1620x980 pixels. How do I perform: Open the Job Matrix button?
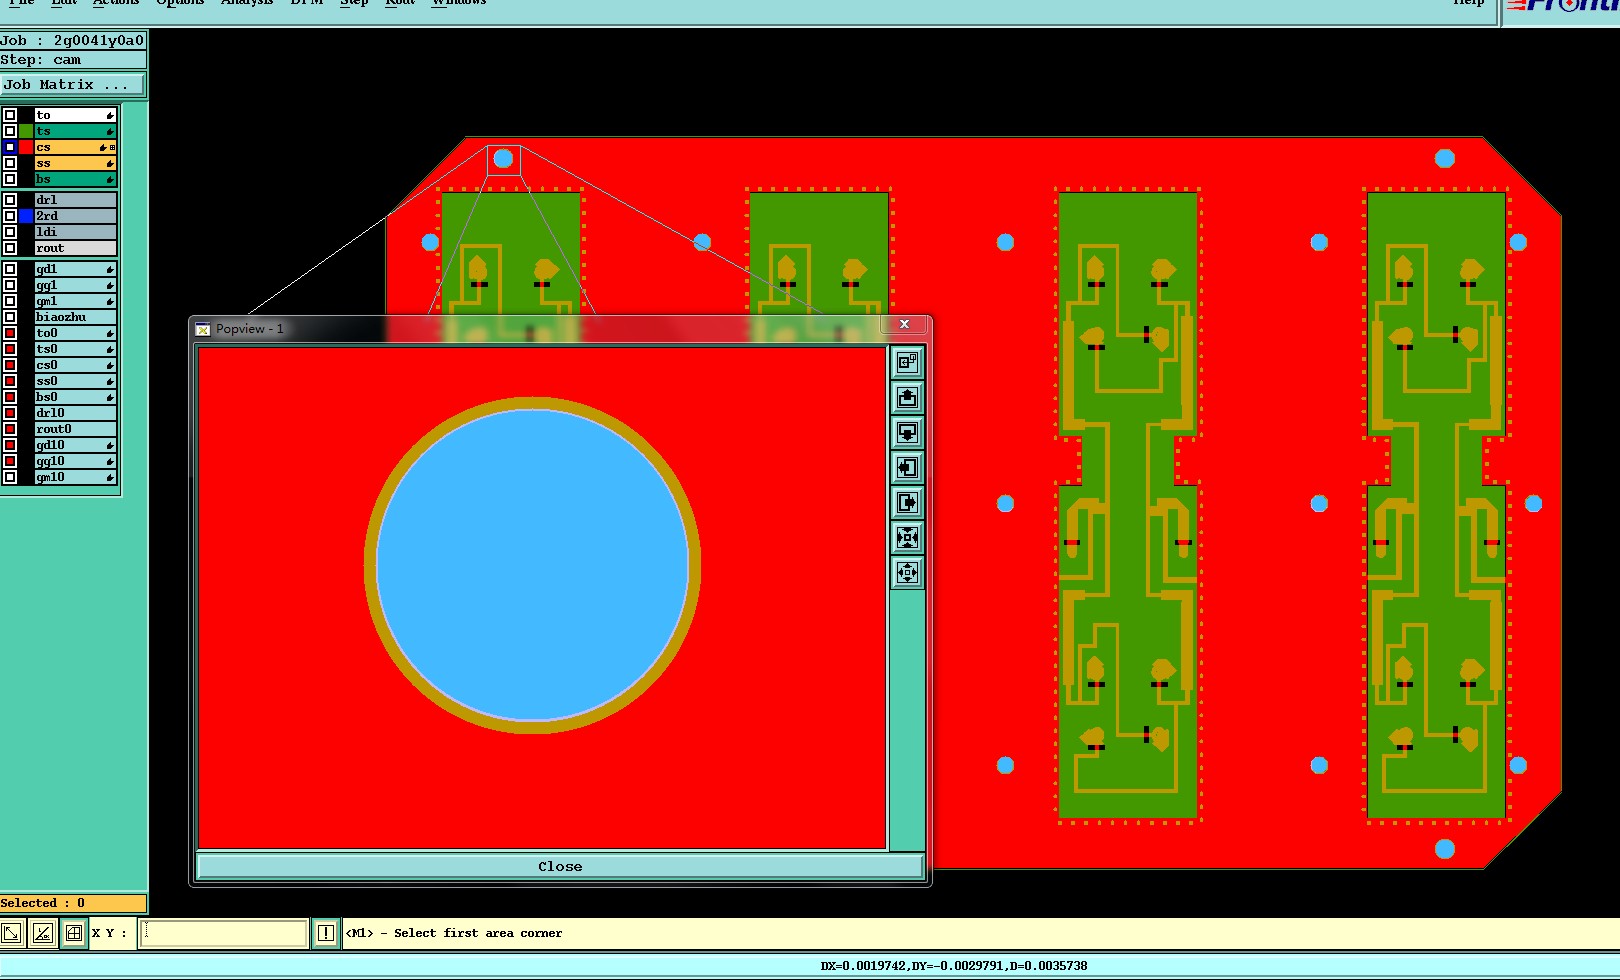click(73, 85)
